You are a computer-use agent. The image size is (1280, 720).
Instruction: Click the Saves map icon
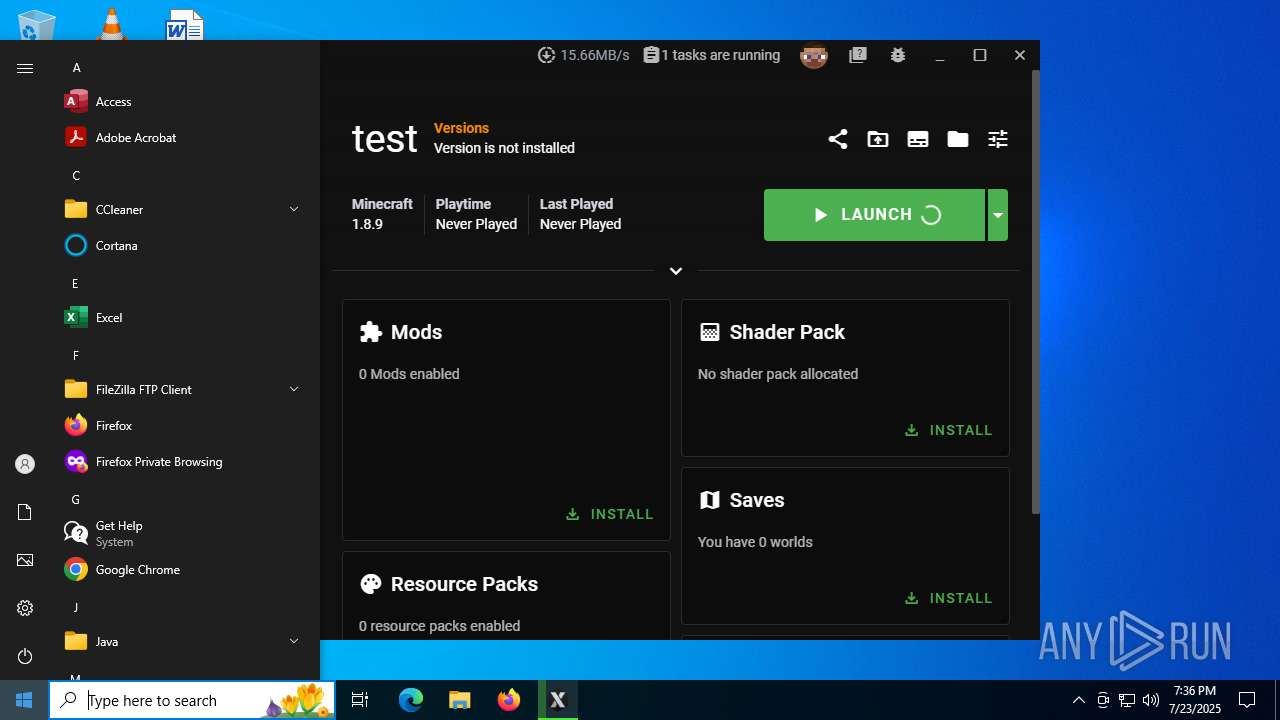(710, 500)
